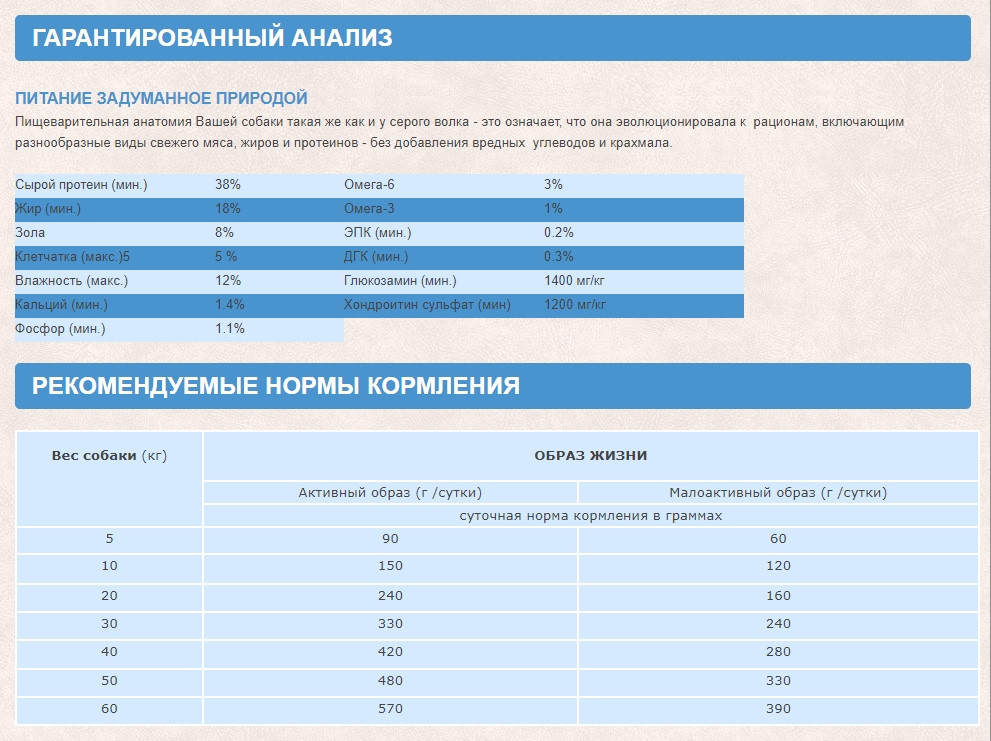Click the ГАРАНТИРОВАННЫЙ АНАЛИЗ header
991x741 pixels.
click(492, 38)
